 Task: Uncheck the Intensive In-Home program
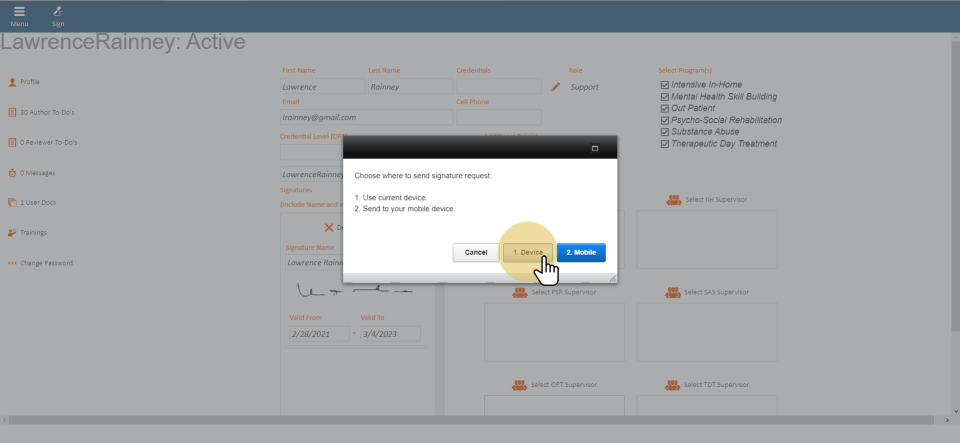click(x=665, y=85)
